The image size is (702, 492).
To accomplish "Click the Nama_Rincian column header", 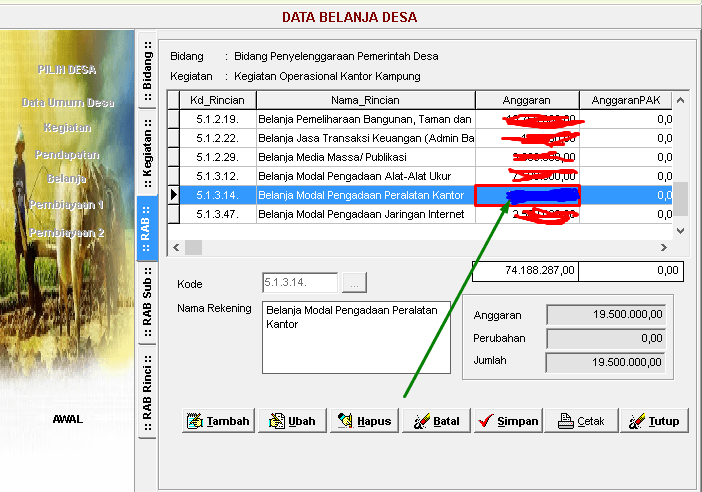I will pos(365,100).
